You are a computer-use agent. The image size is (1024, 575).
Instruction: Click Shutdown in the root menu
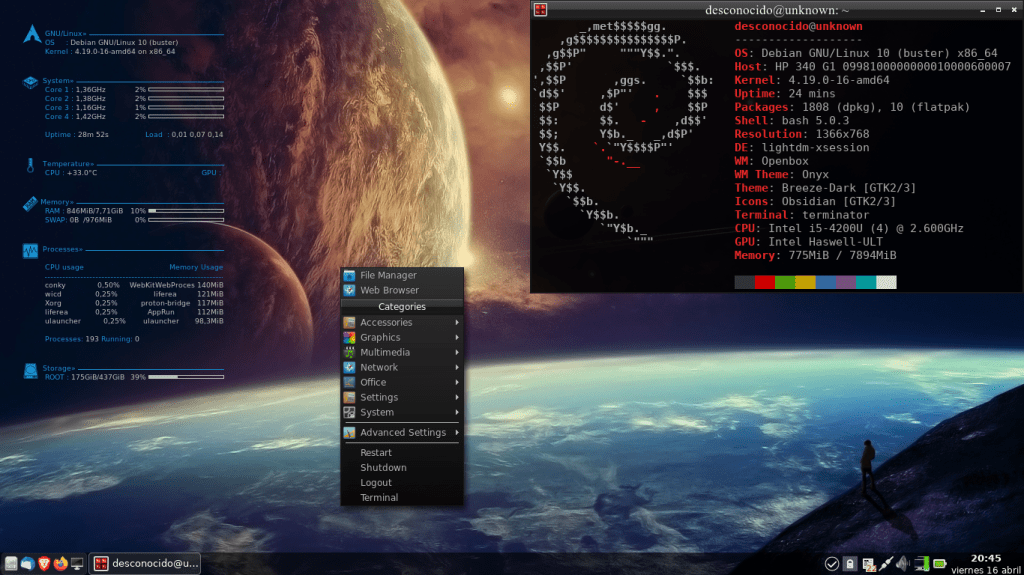pyautogui.click(x=383, y=467)
